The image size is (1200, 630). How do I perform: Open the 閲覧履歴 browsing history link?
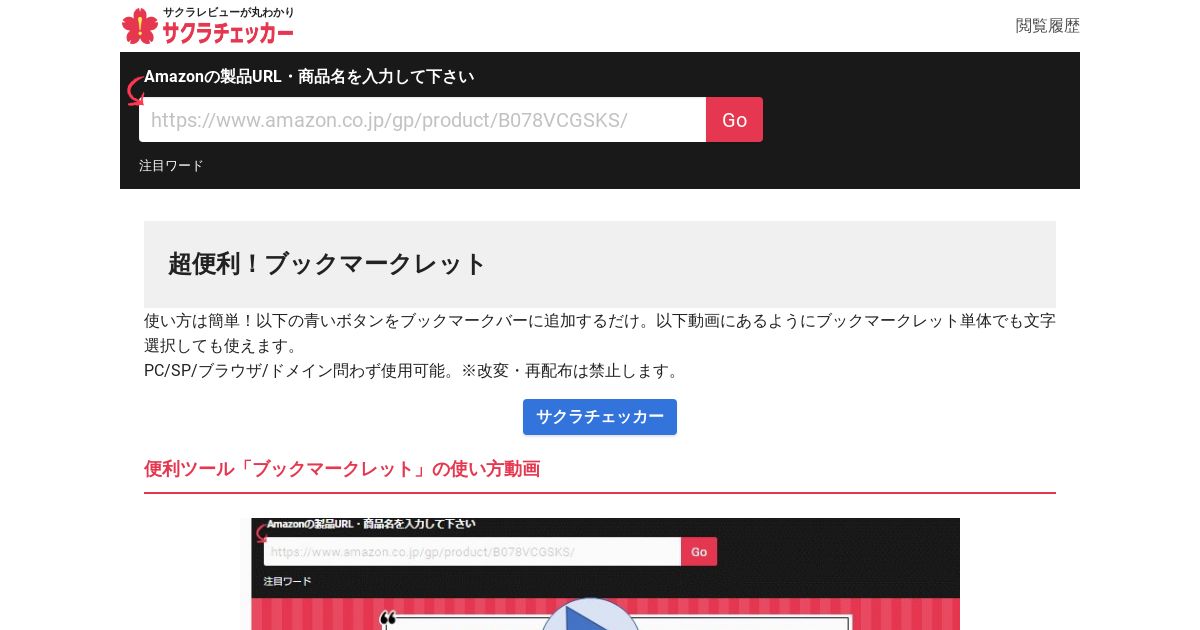(x=1047, y=26)
